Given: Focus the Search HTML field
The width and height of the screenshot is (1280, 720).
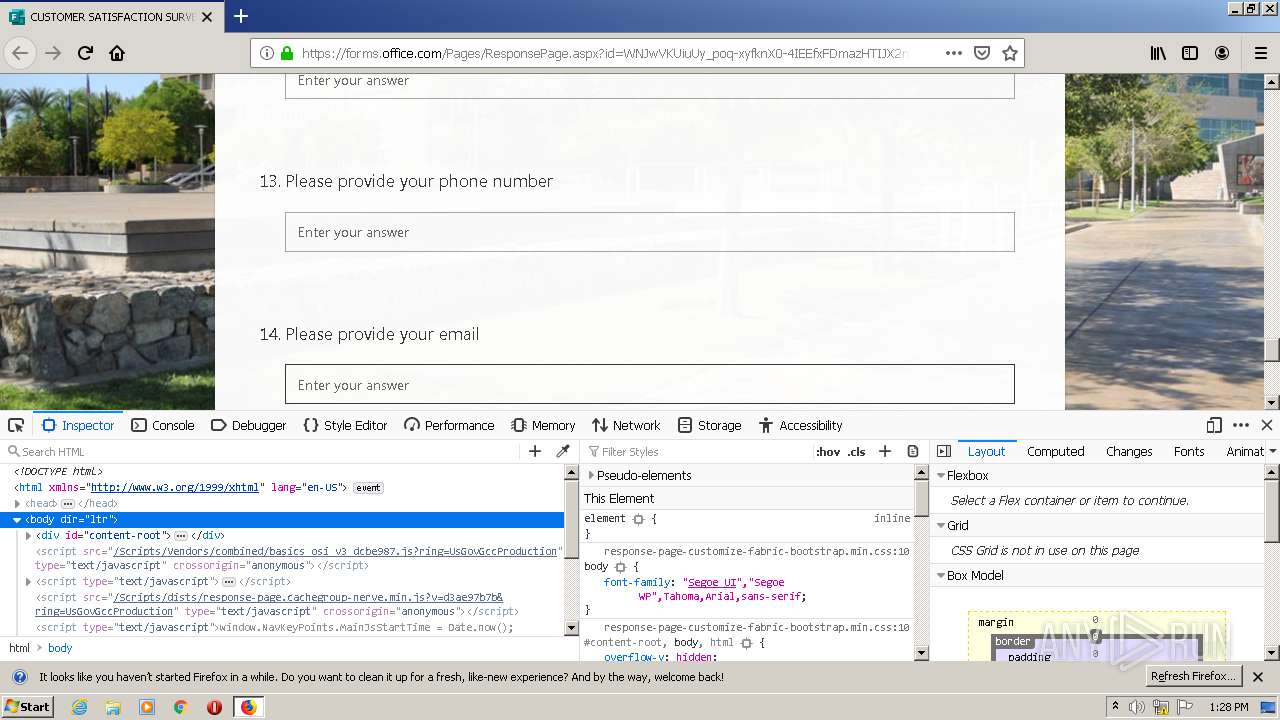Looking at the screenshot, I should pyautogui.click(x=260, y=451).
